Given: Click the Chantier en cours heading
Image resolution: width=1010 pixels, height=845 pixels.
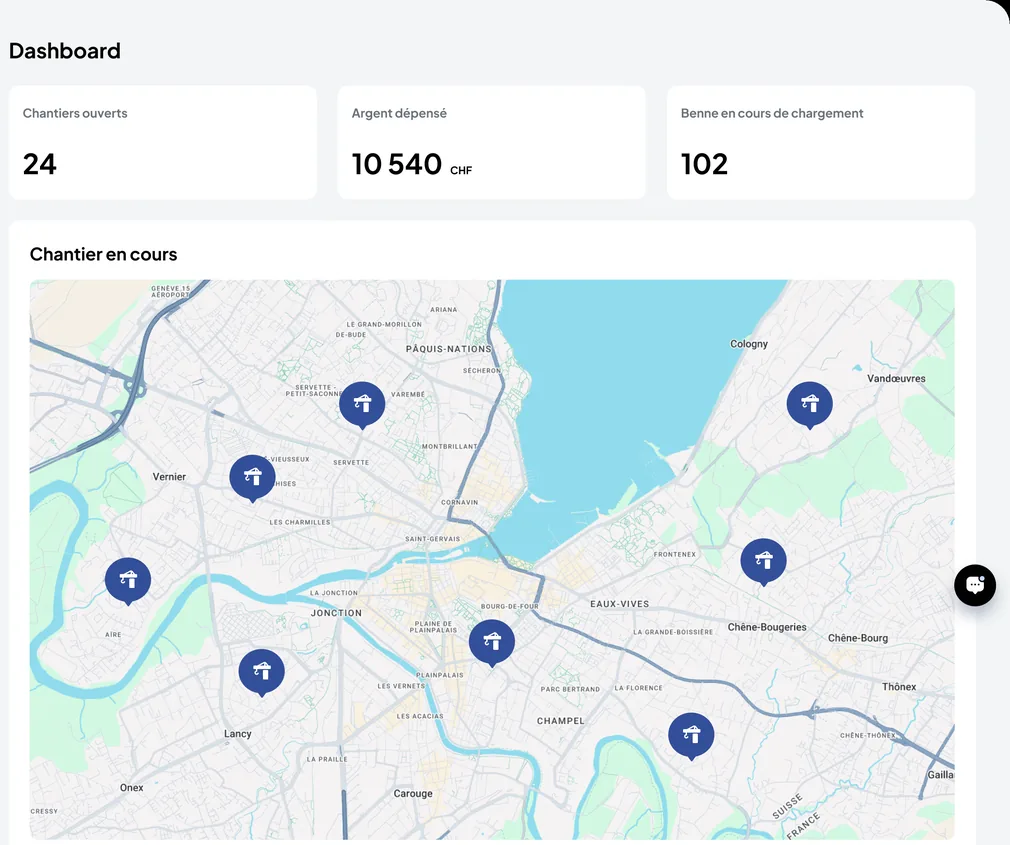Looking at the screenshot, I should pos(103,254).
